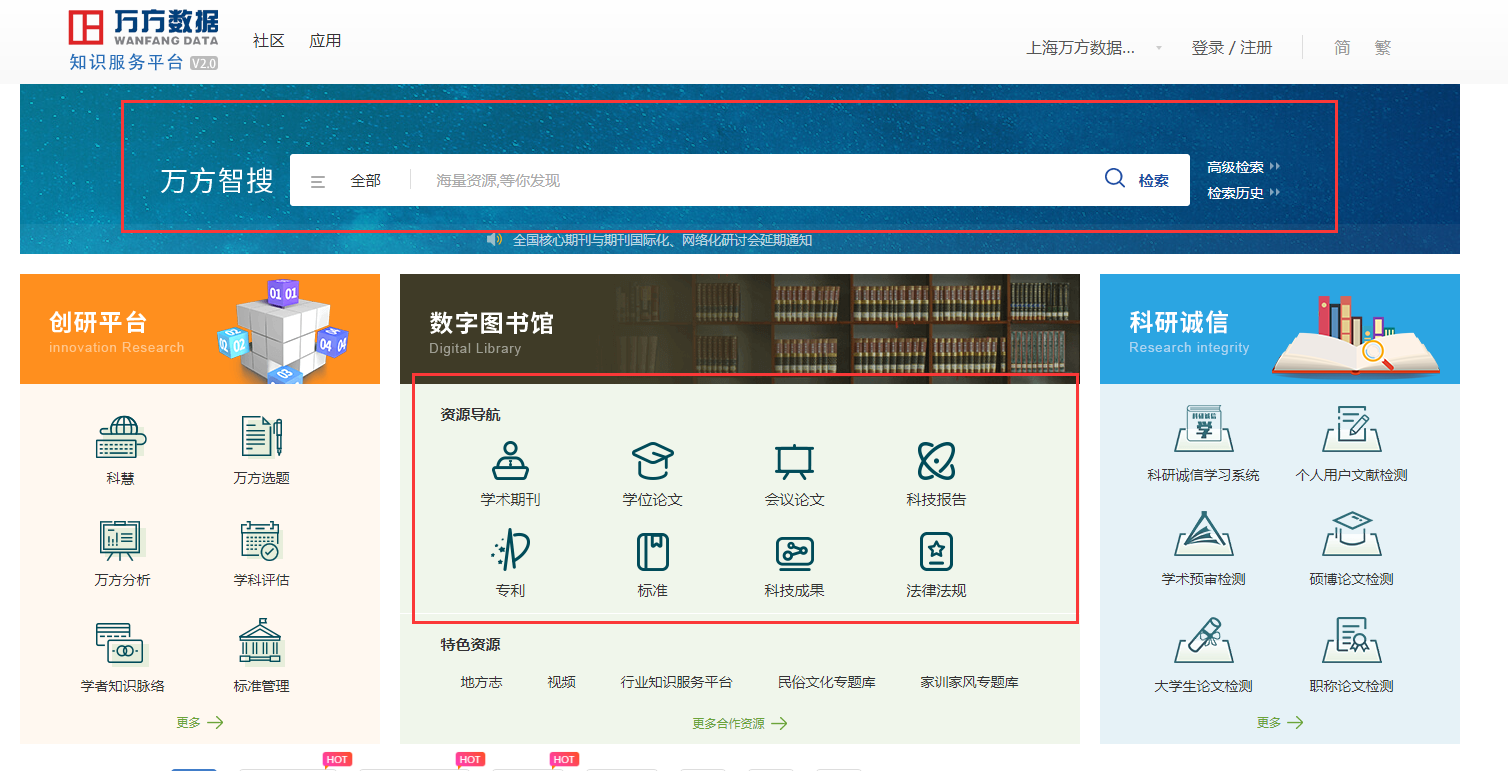Click the 应用 menu item
The image size is (1508, 771).
point(325,41)
